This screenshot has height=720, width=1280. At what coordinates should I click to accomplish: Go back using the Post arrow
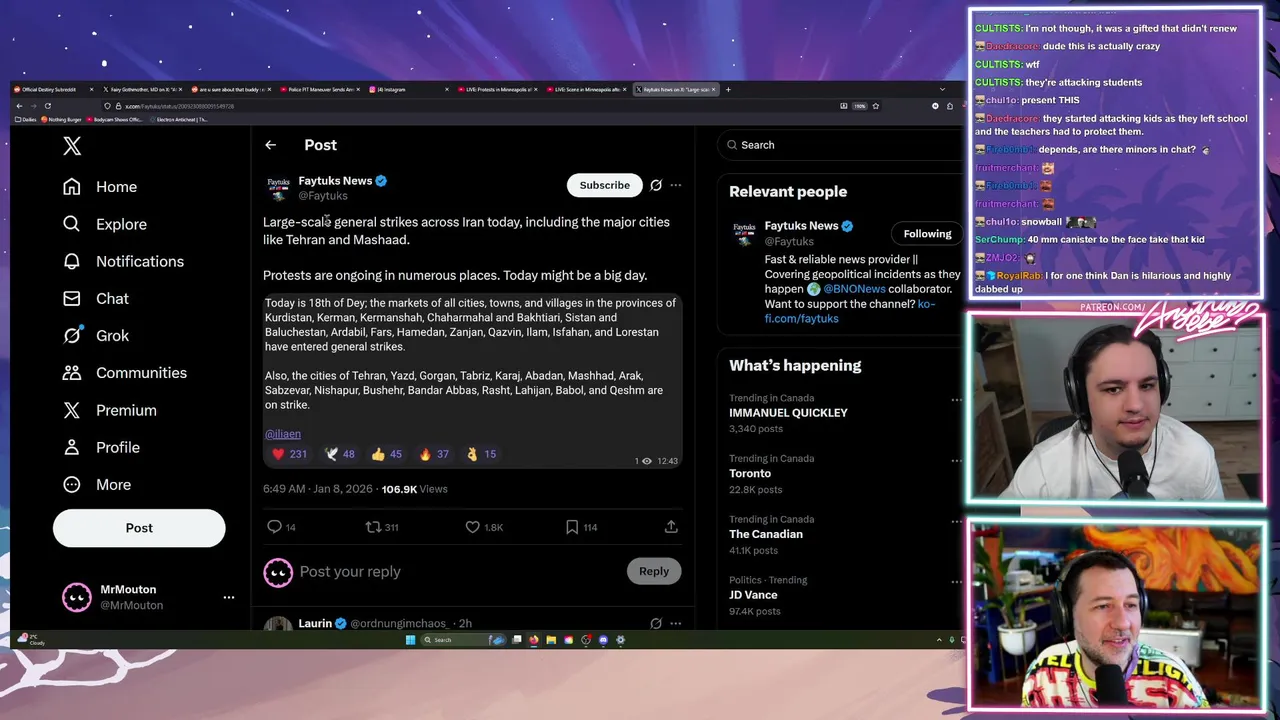click(x=270, y=145)
